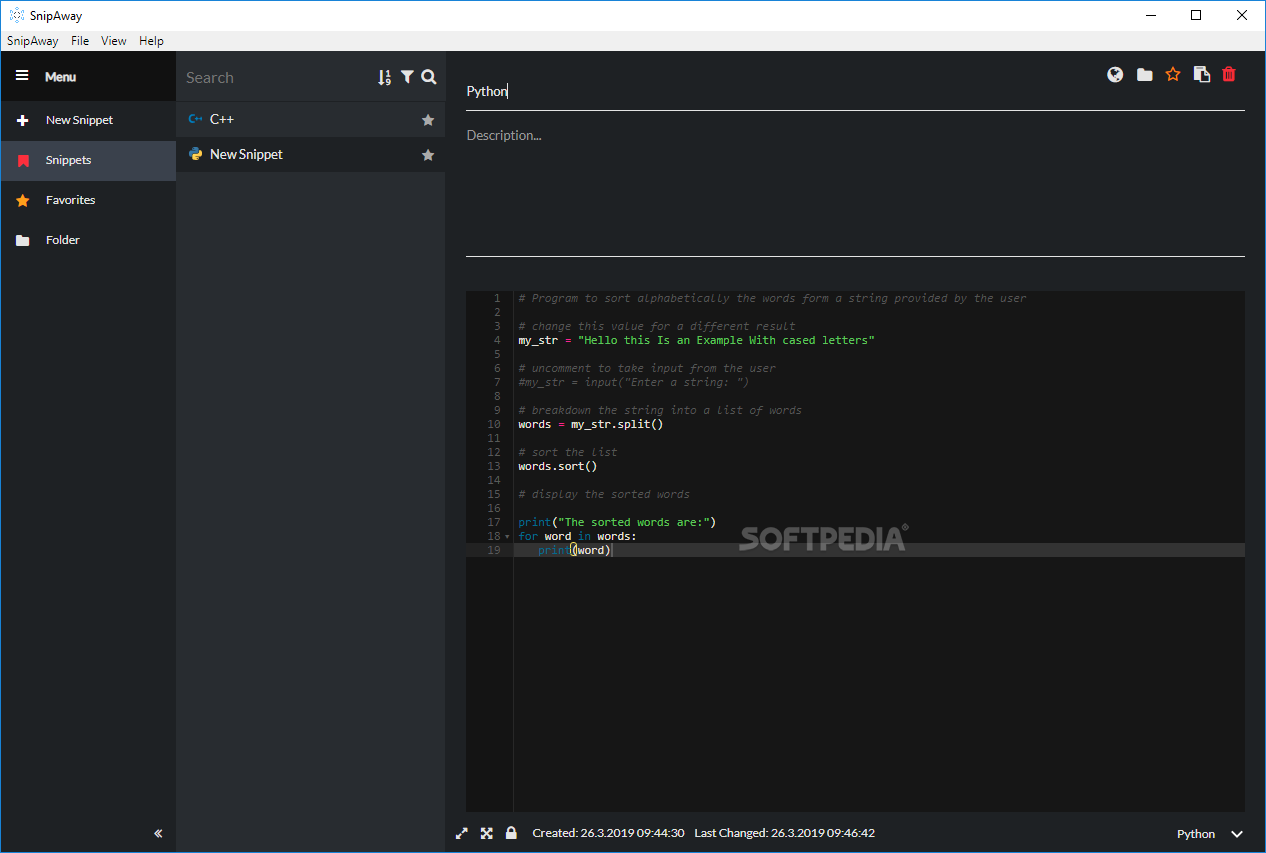Click code line words.sort()
The width and height of the screenshot is (1266, 853).
[x=558, y=466]
